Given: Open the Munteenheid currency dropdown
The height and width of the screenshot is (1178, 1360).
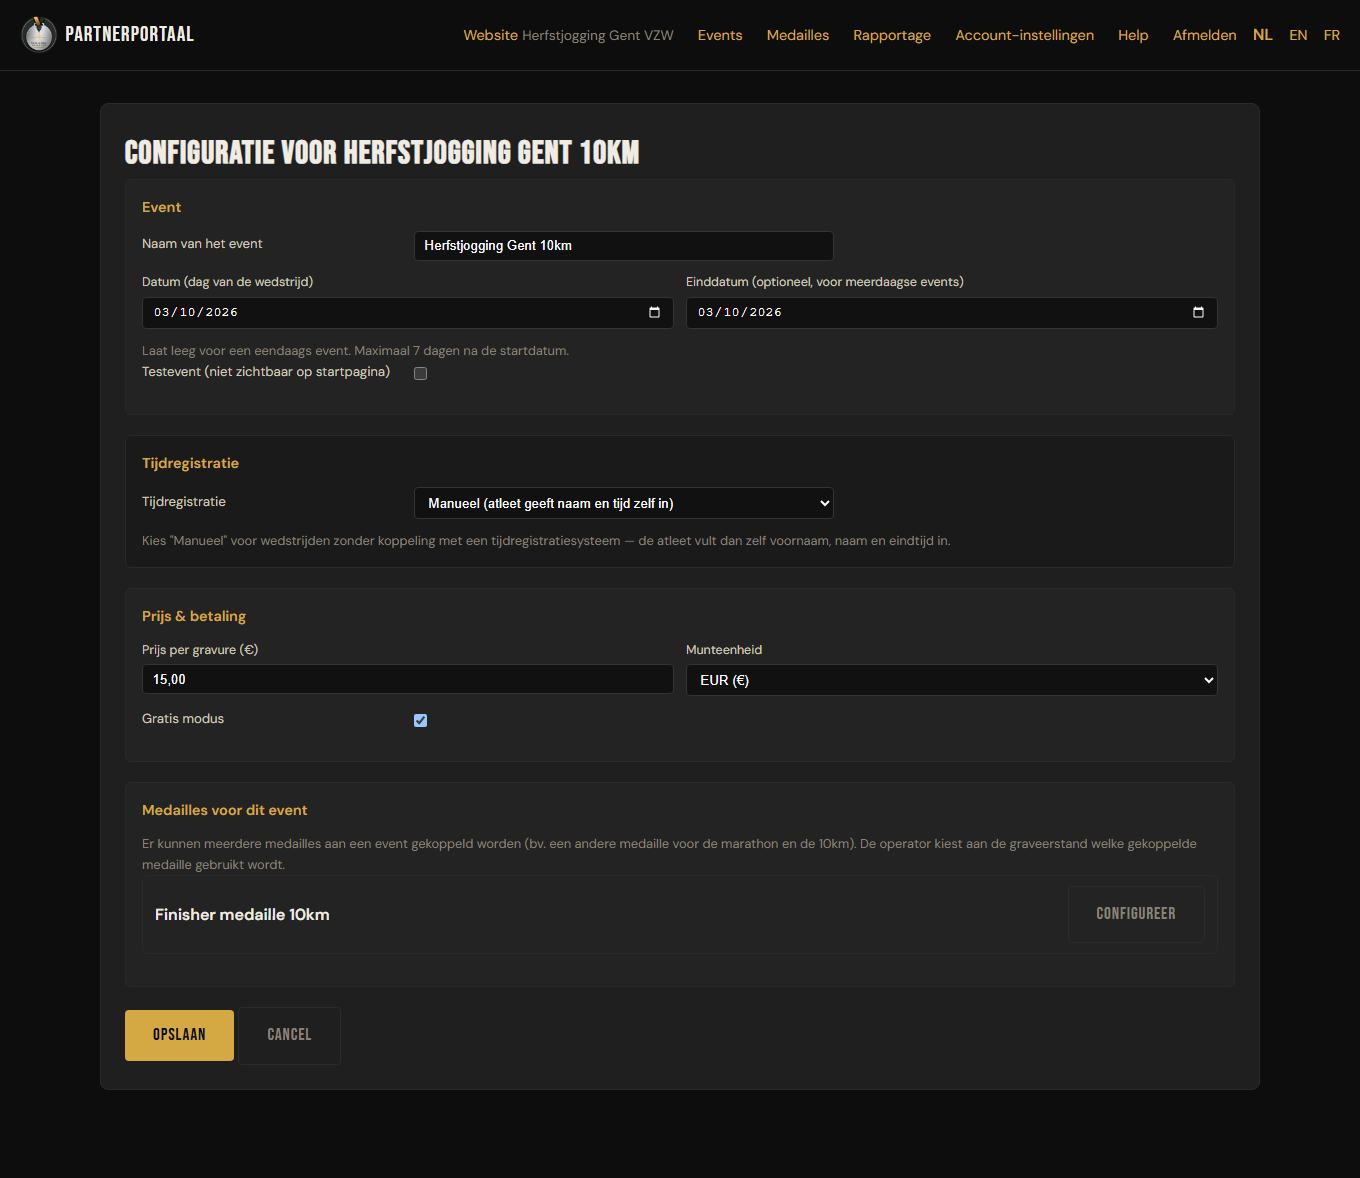Looking at the screenshot, I should [952, 680].
